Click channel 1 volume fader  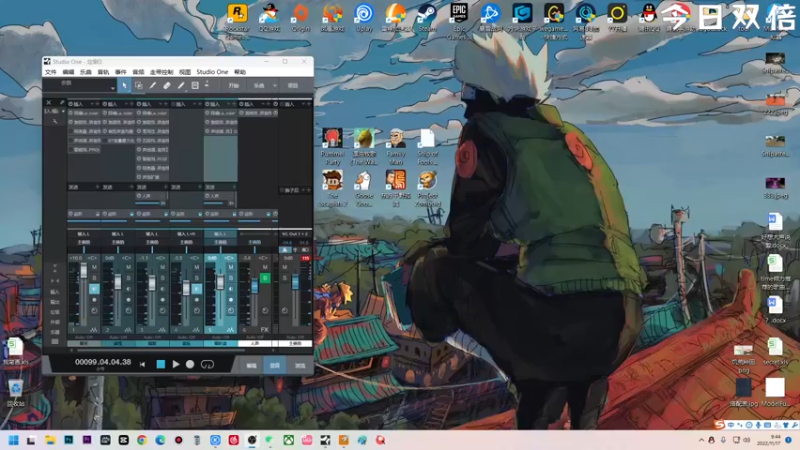[x=84, y=270]
